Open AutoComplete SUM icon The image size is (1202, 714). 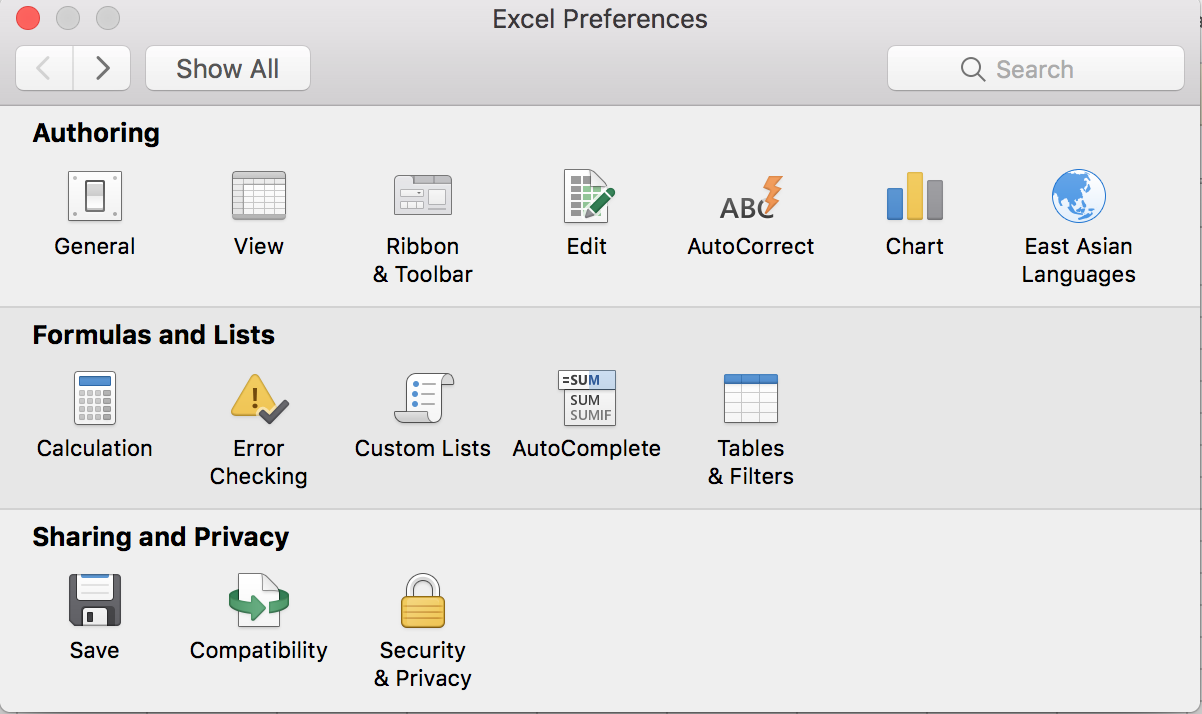pyautogui.click(x=587, y=398)
